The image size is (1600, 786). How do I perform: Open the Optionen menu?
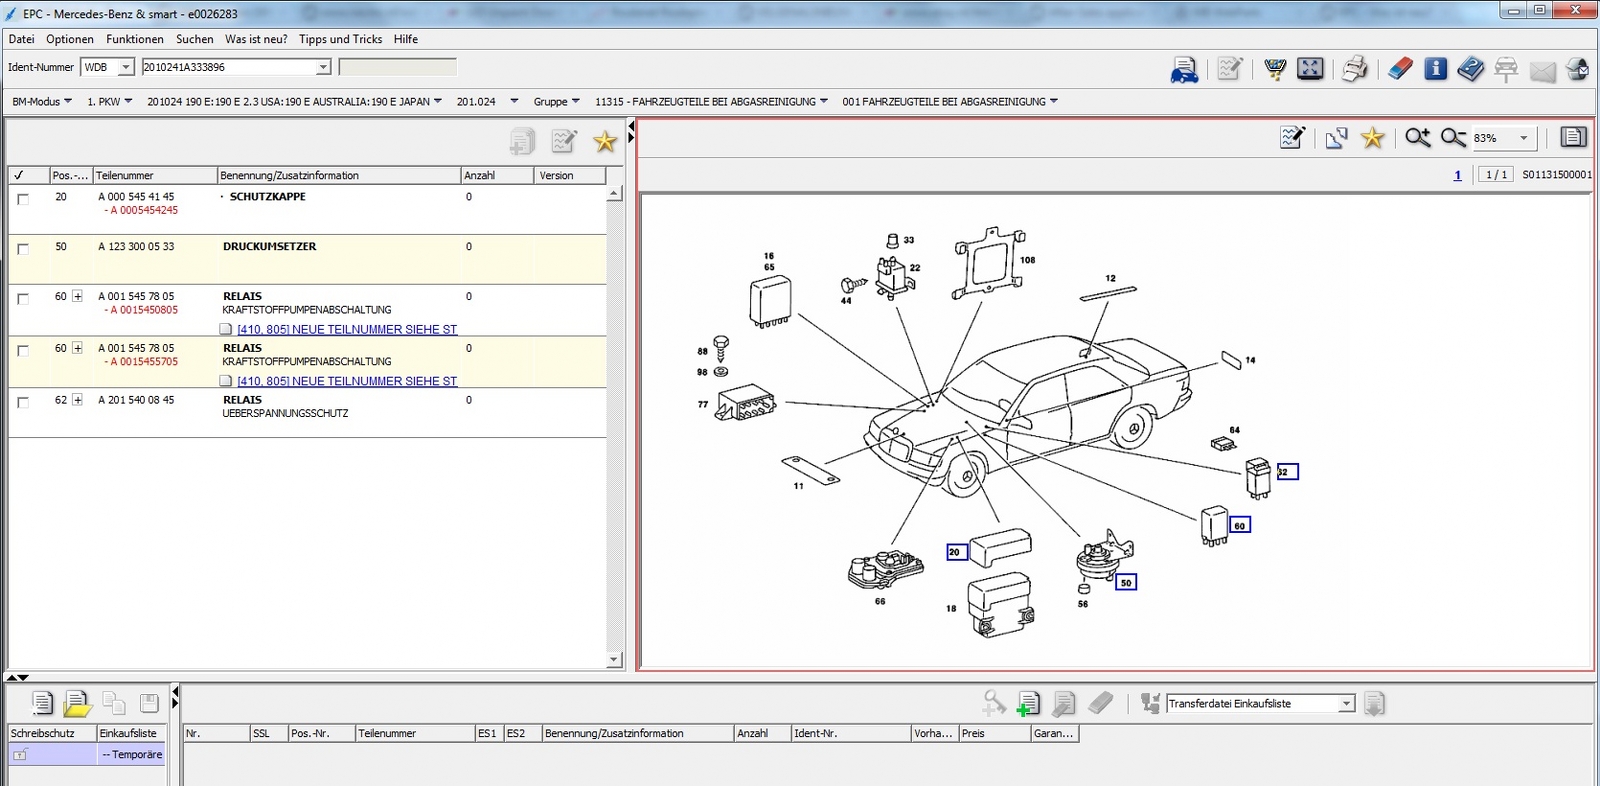point(70,39)
